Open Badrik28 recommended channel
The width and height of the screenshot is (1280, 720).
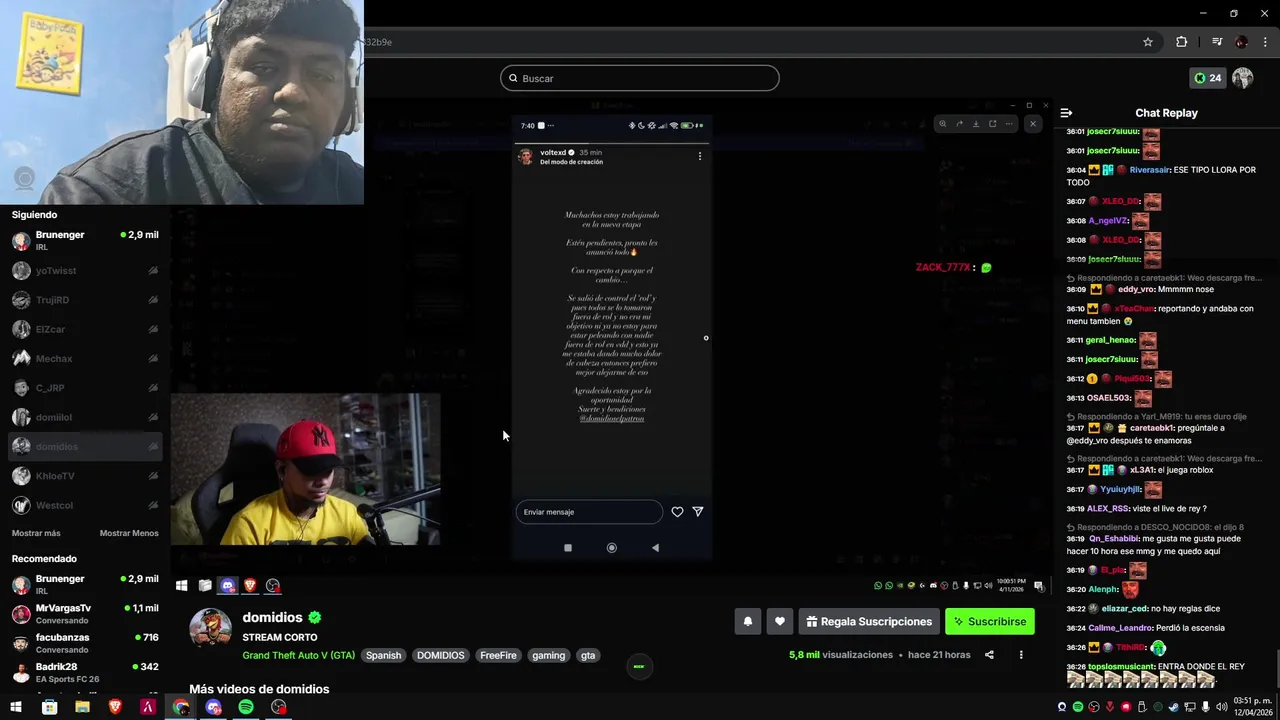point(85,672)
